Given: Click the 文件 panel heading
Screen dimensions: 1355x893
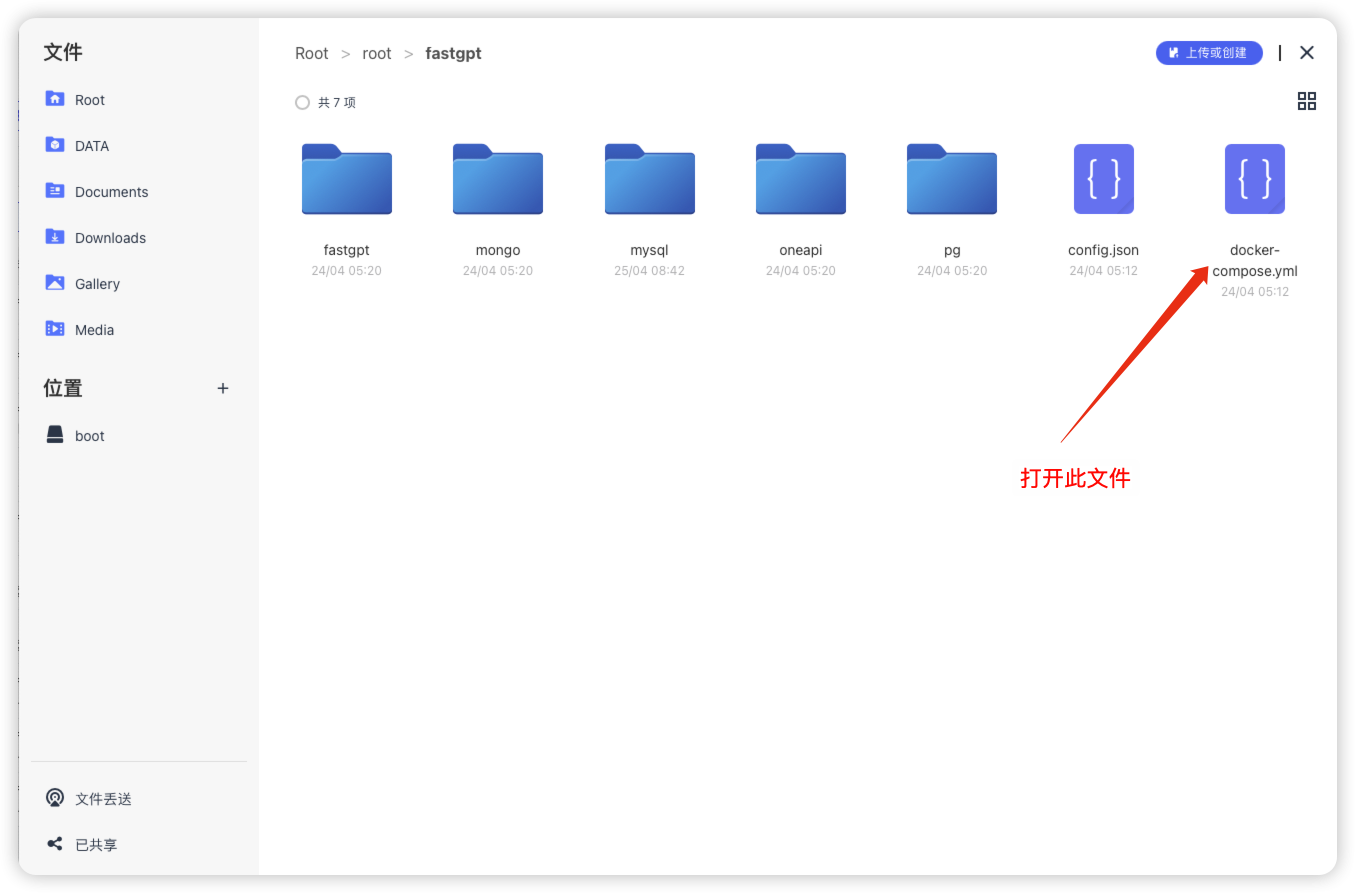Looking at the screenshot, I should (63, 52).
